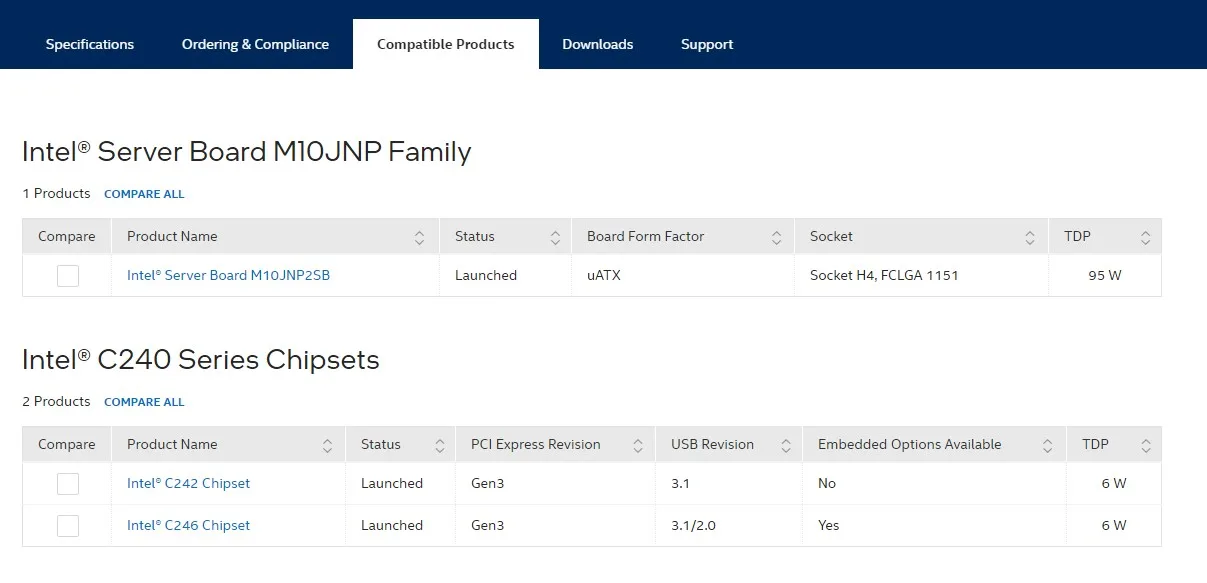The height and width of the screenshot is (583, 1207).
Task: Sort server board table by TDP arrows
Action: [1145, 237]
